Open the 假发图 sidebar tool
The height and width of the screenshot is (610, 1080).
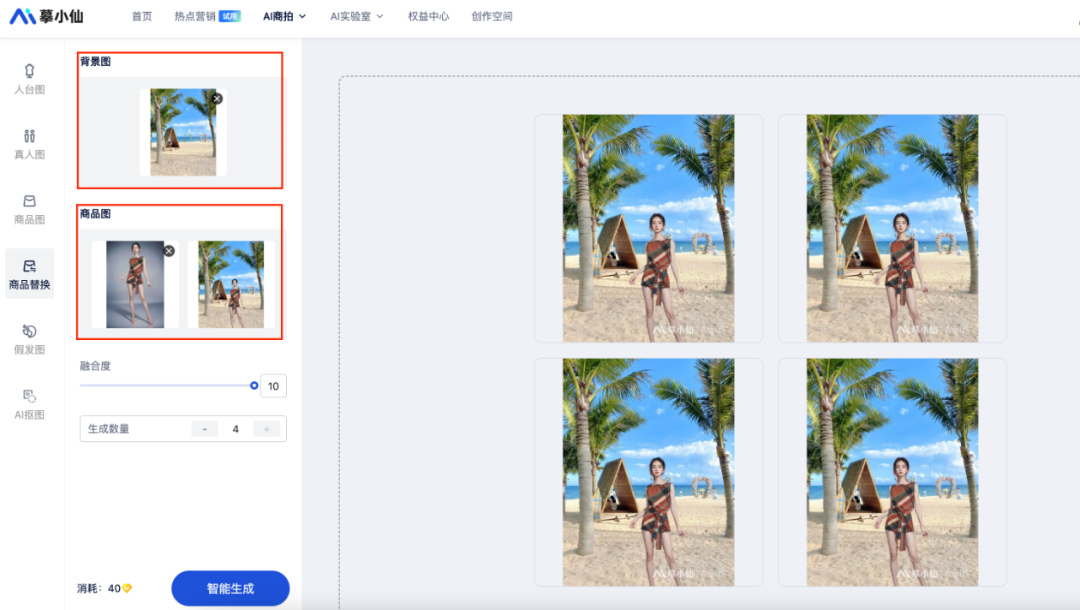tap(29, 340)
